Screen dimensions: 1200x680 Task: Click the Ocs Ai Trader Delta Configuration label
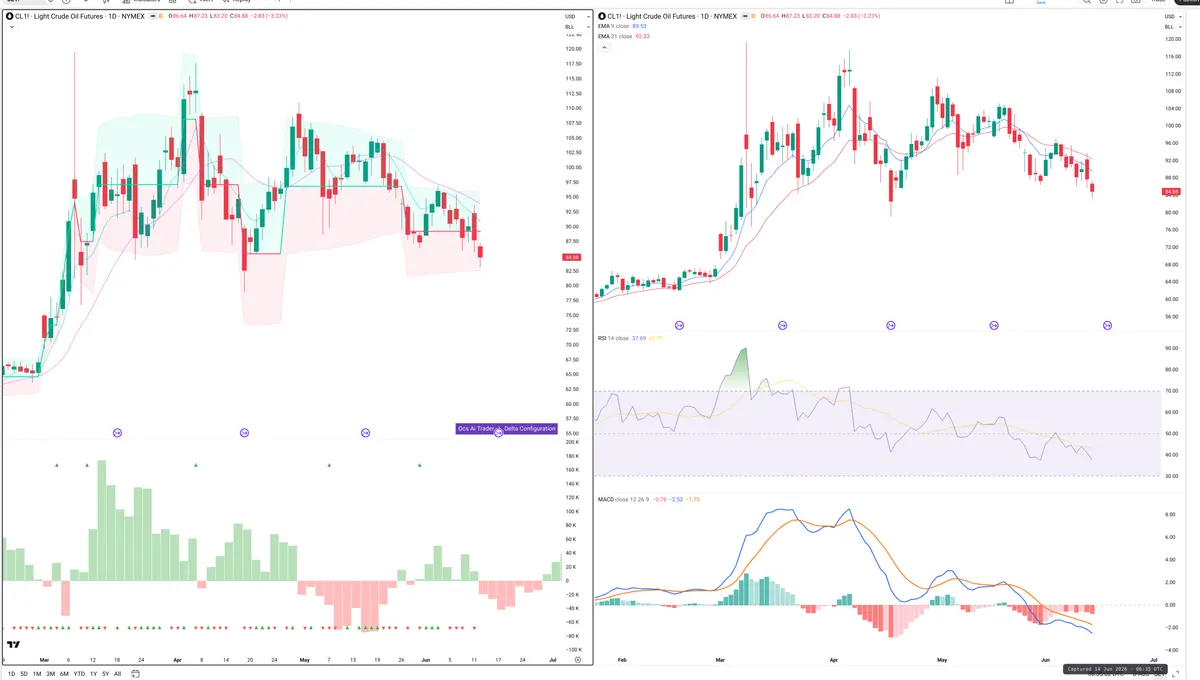click(506, 428)
